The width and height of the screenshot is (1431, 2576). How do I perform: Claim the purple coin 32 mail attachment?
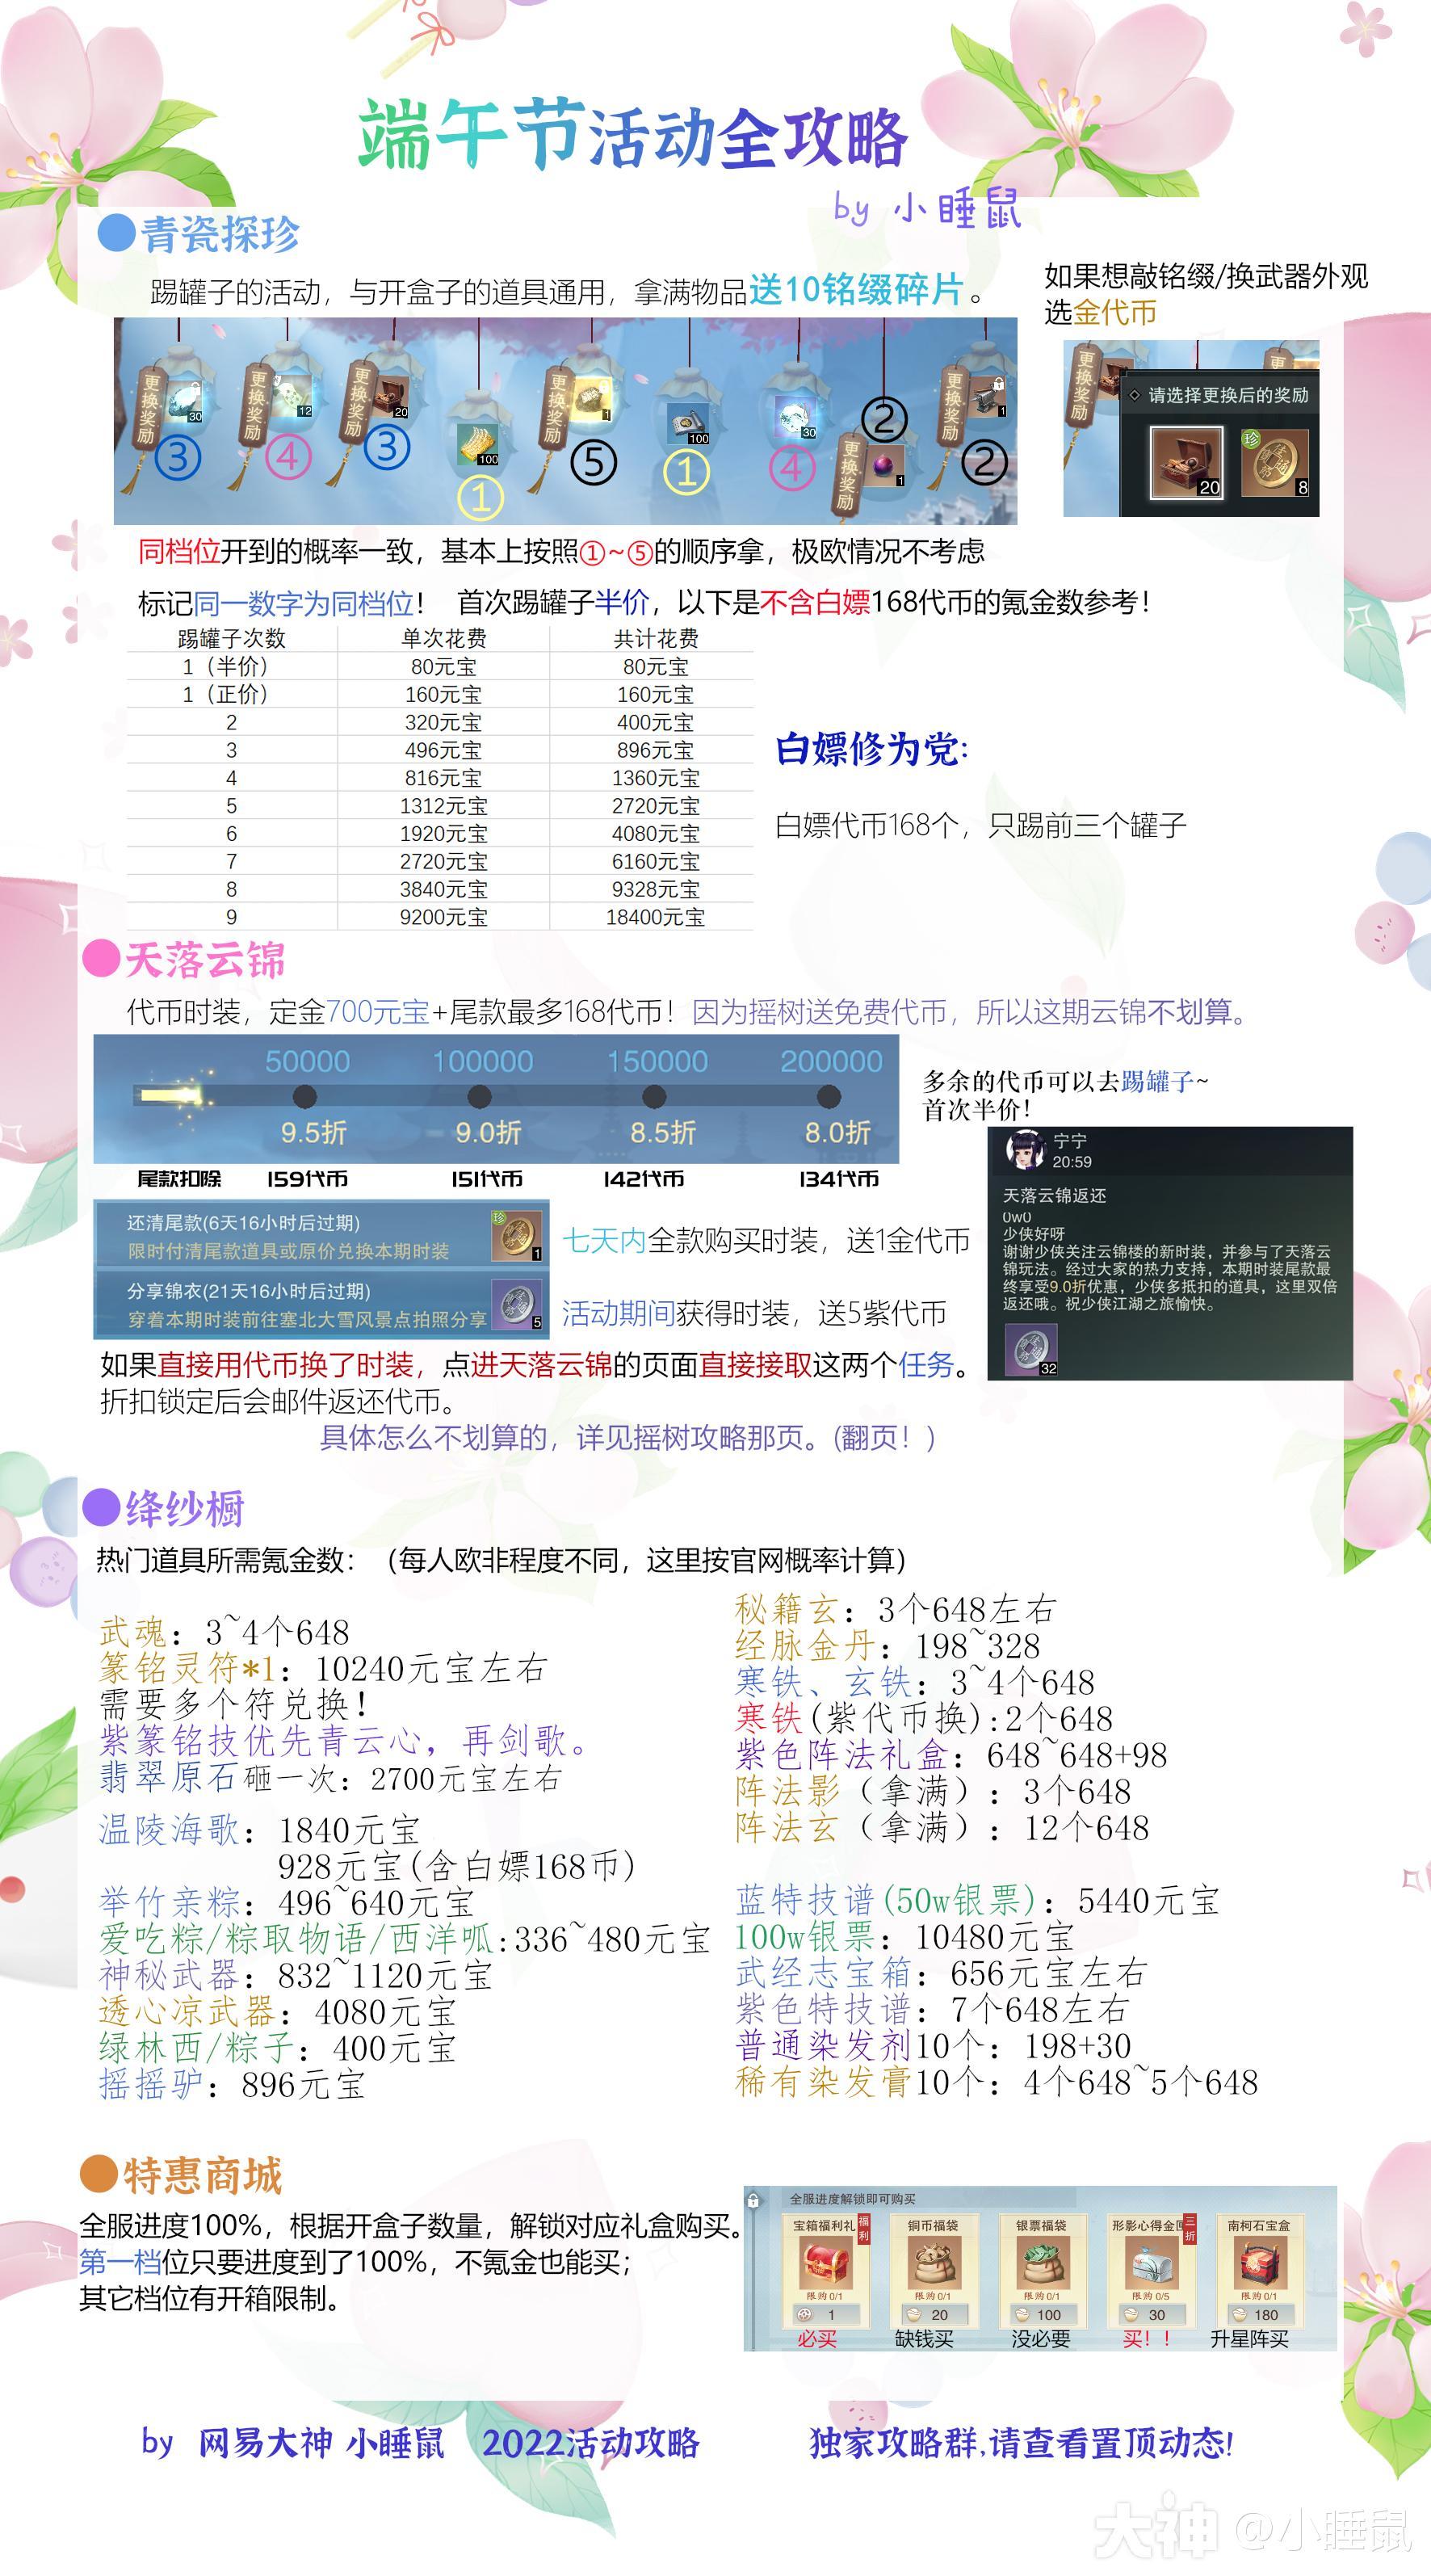coord(1030,1349)
